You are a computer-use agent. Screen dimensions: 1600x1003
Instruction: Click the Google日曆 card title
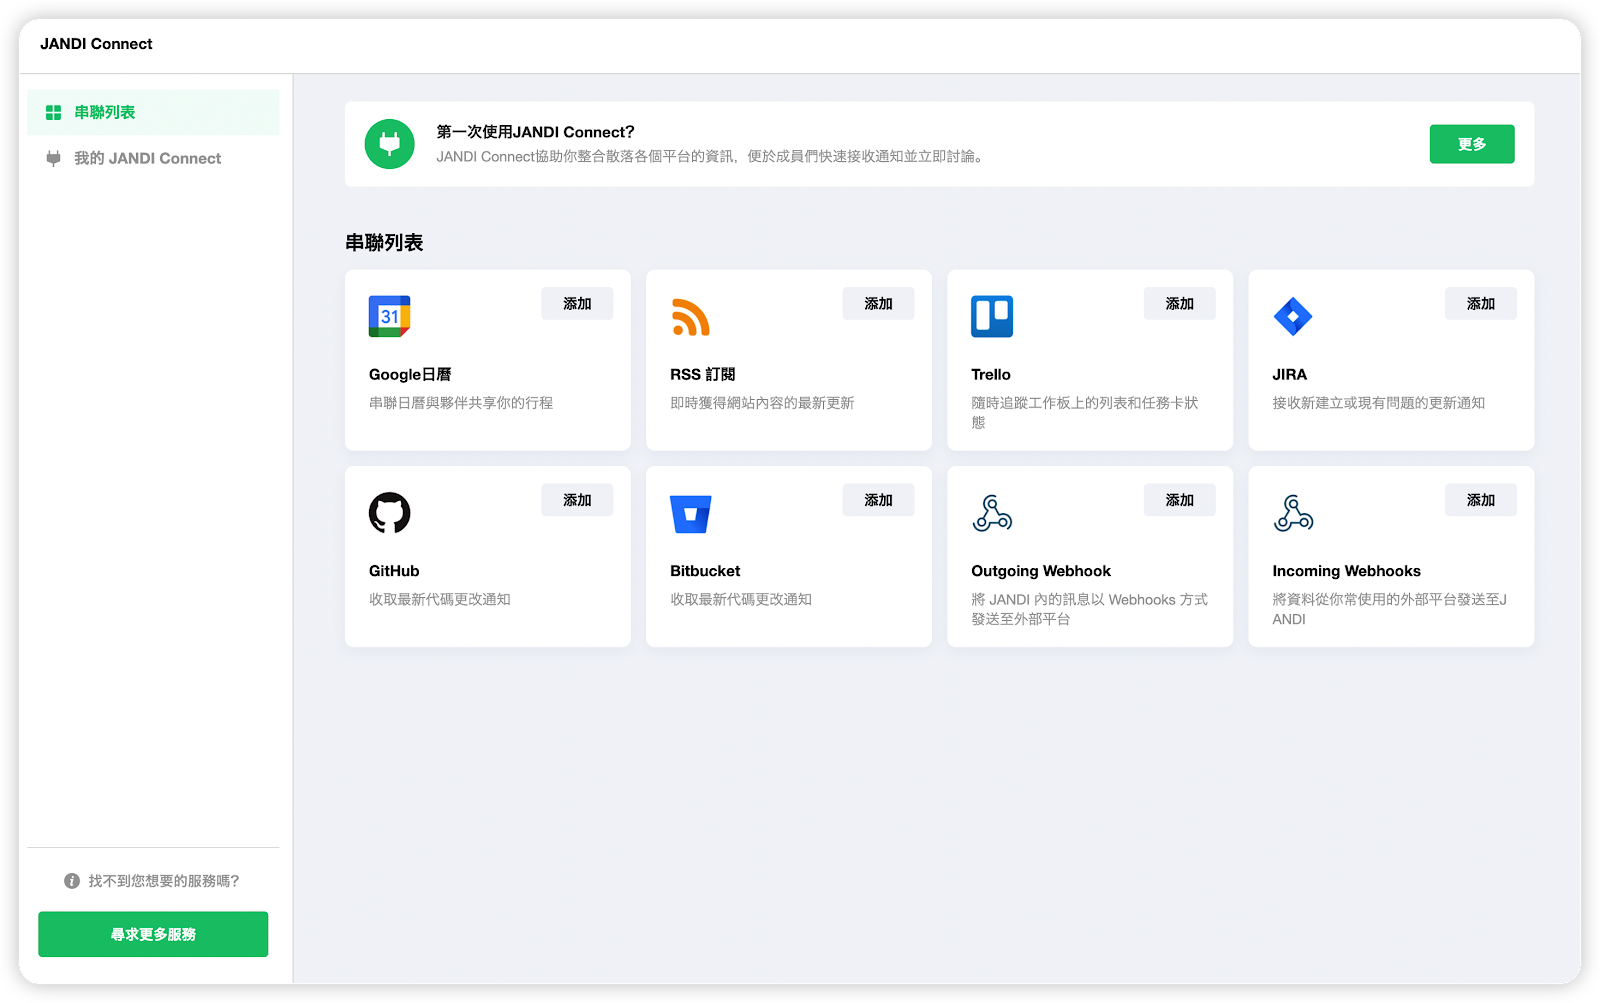coord(410,374)
